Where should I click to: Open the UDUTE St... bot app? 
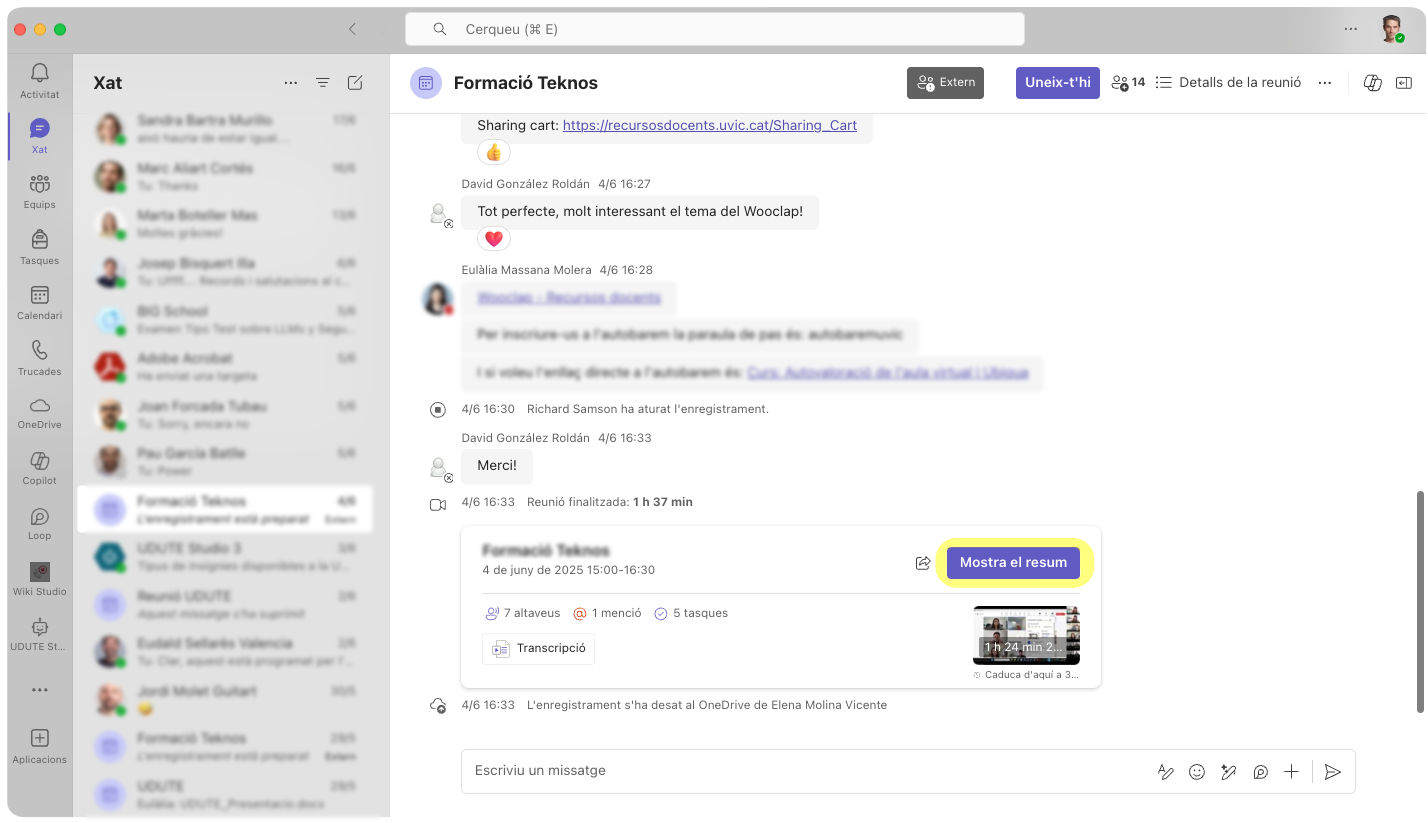click(39, 634)
